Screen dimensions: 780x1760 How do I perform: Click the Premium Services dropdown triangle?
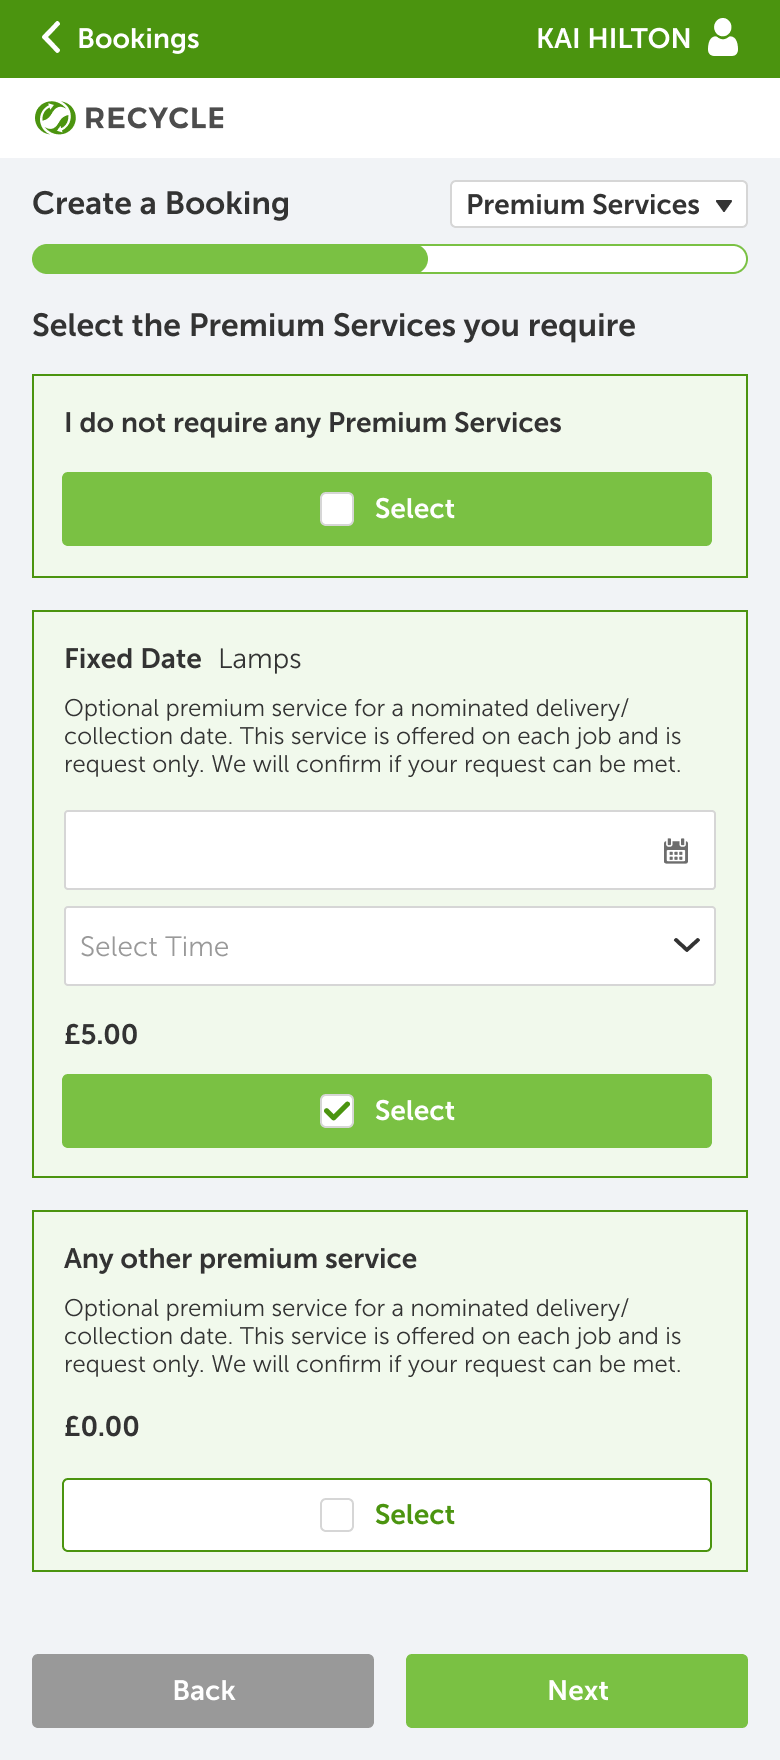pos(724,206)
